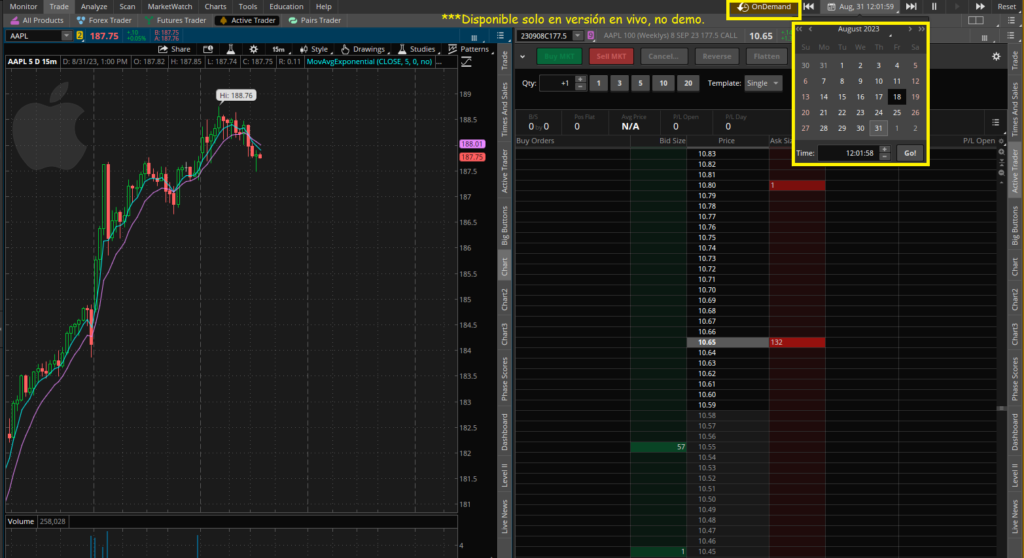Open the Forex Trader tab
The width and height of the screenshot is (1024, 558).
click(104, 20)
